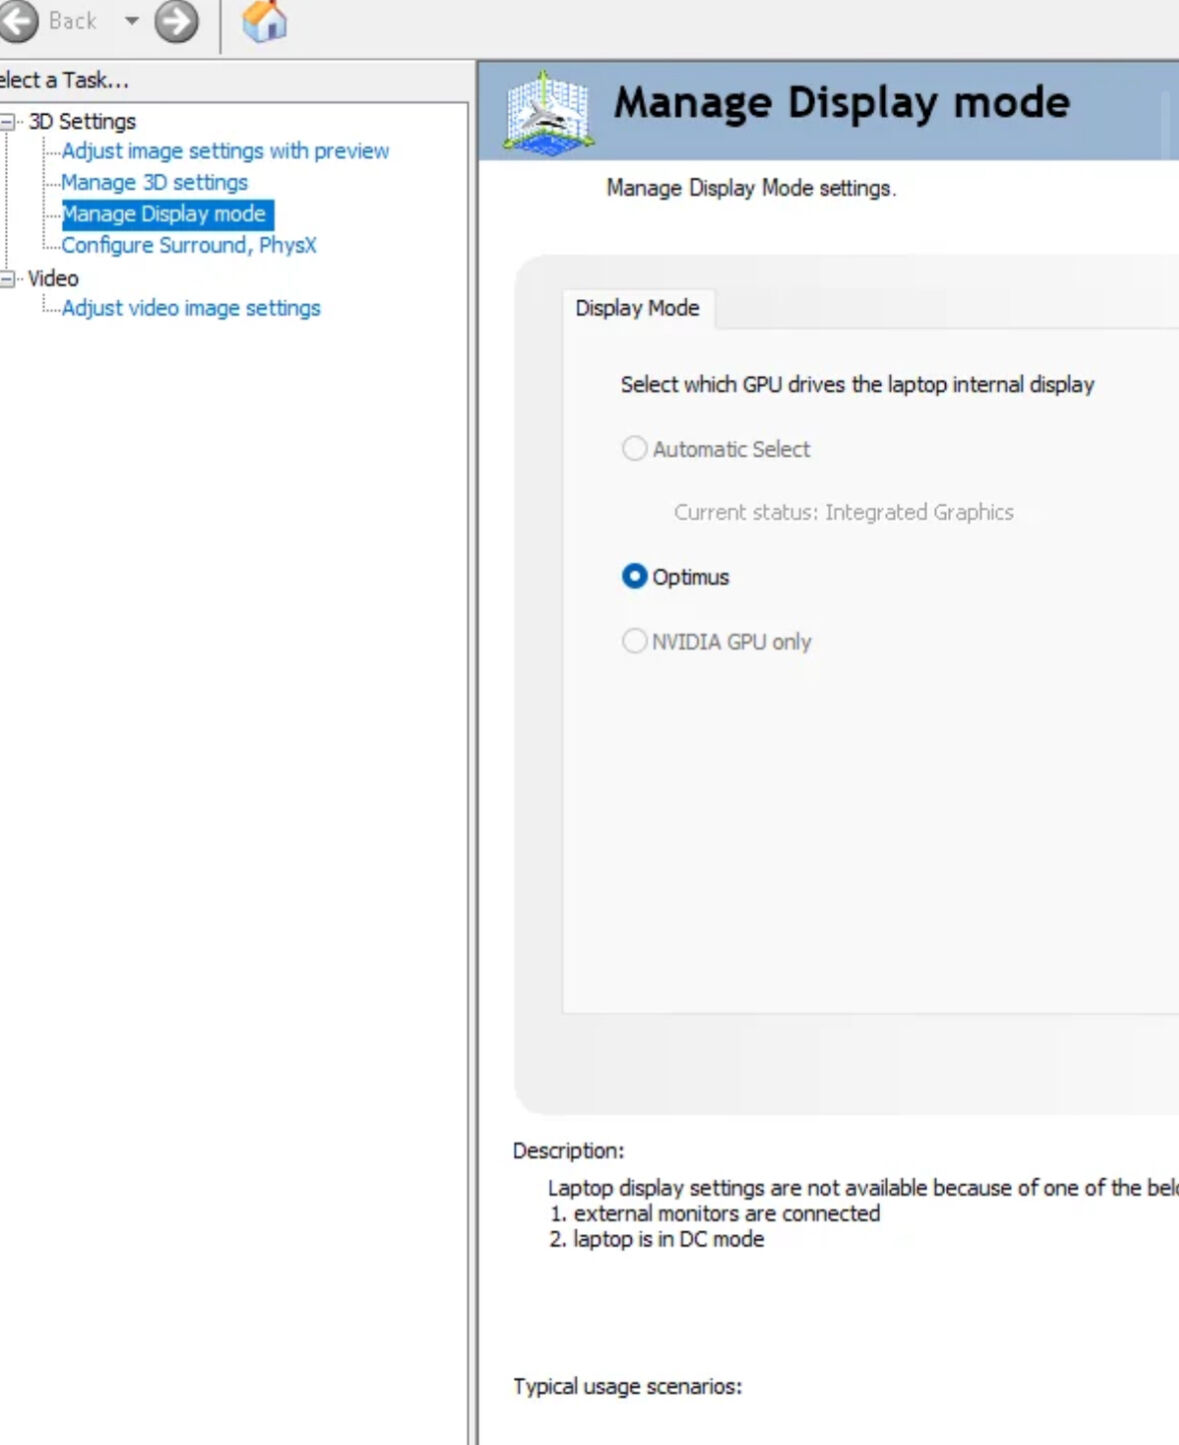Select the Optimus radio button

pos(634,577)
